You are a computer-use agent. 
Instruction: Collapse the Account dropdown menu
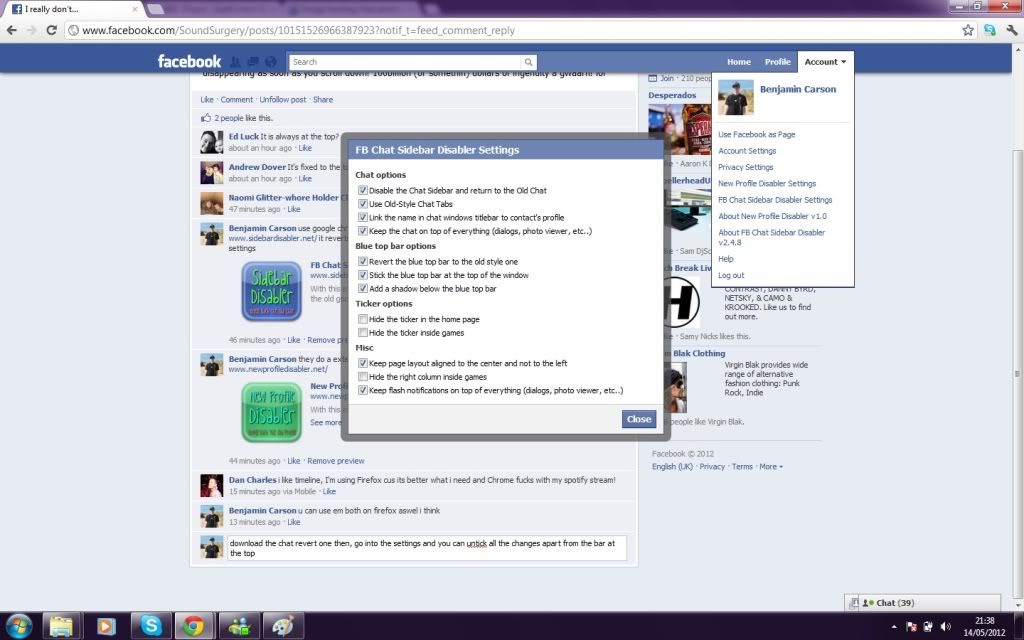click(x=825, y=62)
